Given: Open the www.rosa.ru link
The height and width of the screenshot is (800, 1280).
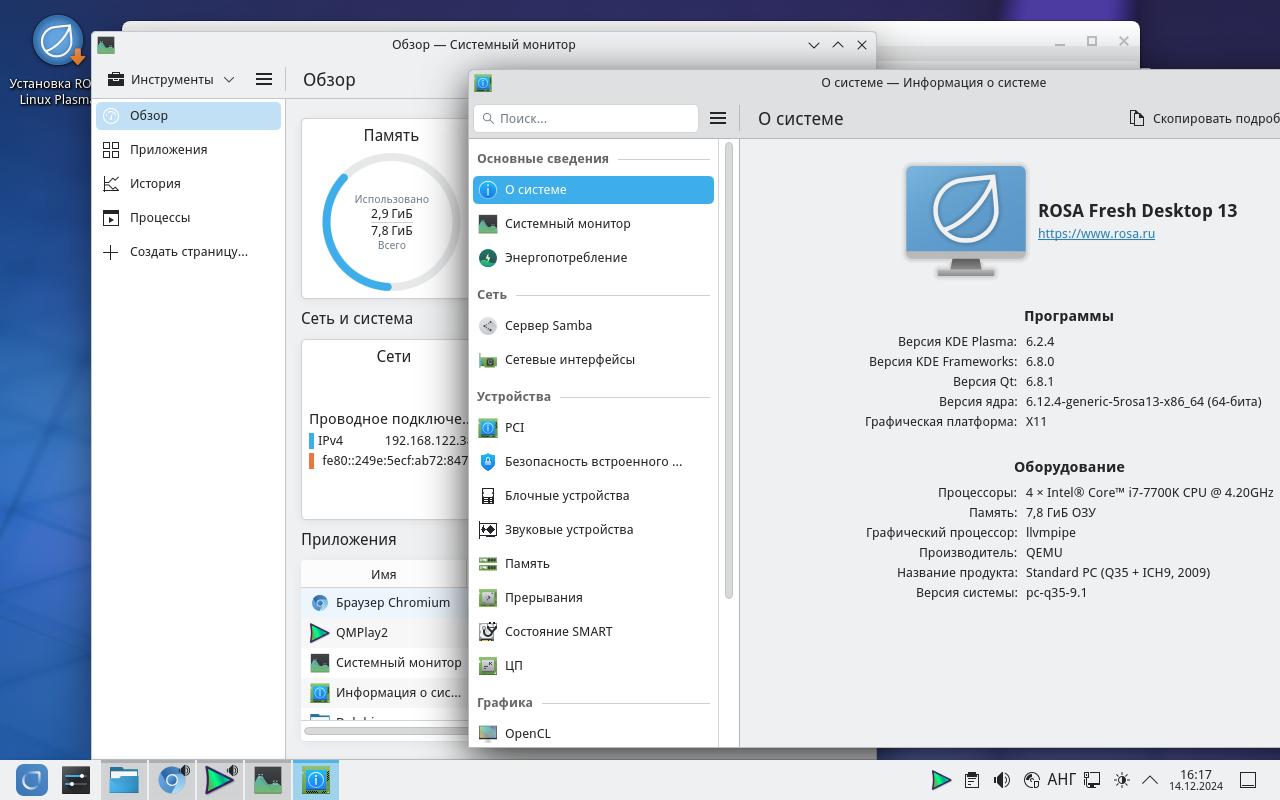Looking at the screenshot, I should (1096, 233).
